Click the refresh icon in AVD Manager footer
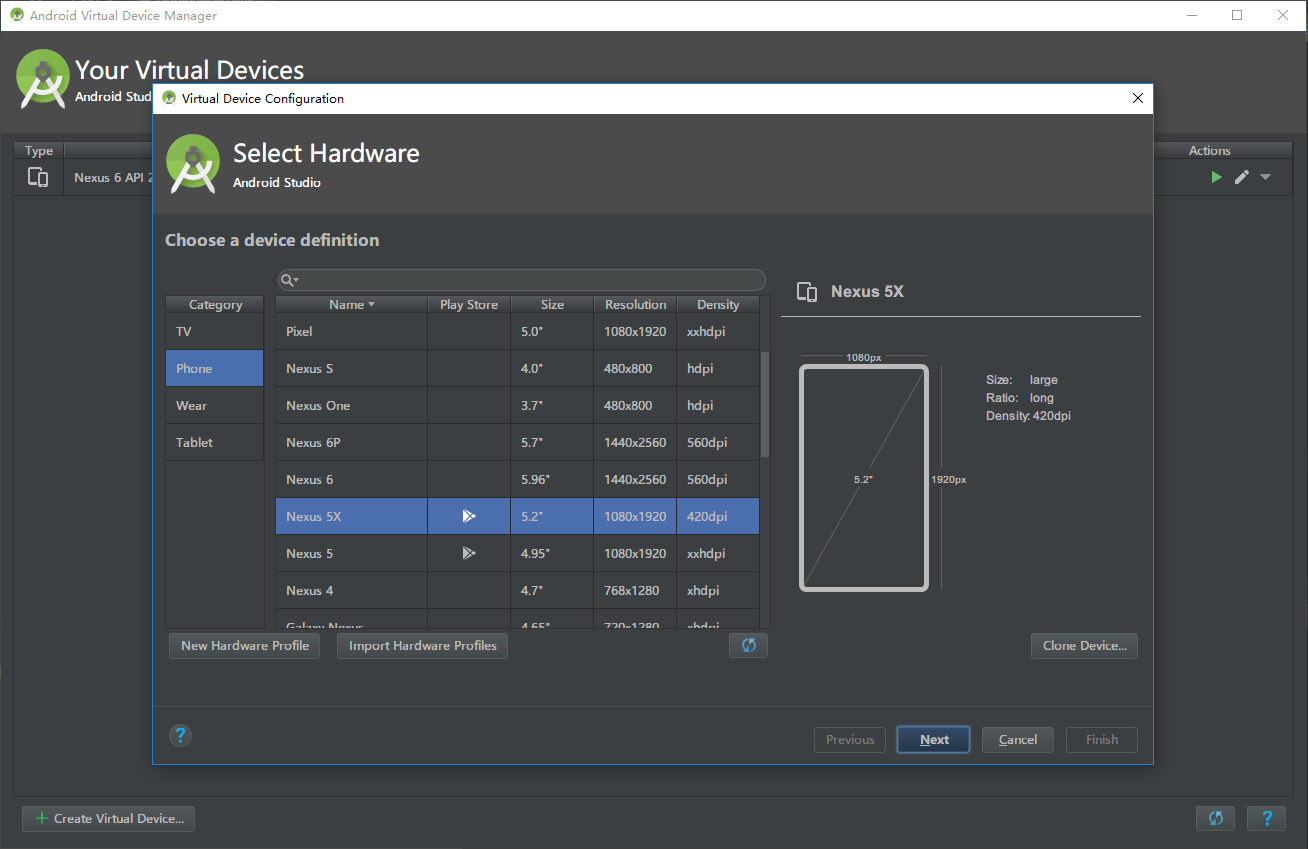 1215,818
